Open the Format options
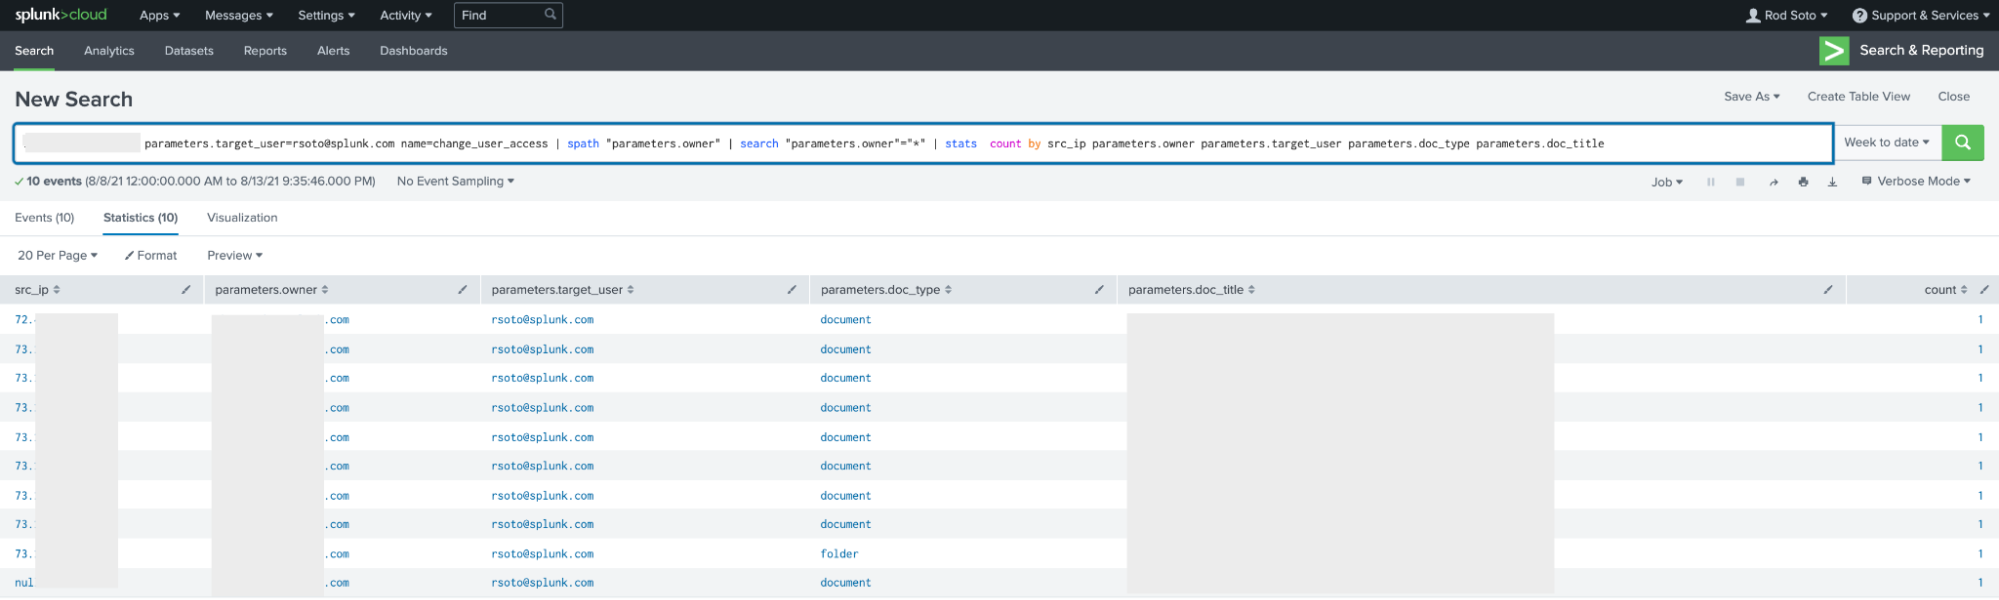The height and width of the screenshot is (600, 1999). (150, 256)
